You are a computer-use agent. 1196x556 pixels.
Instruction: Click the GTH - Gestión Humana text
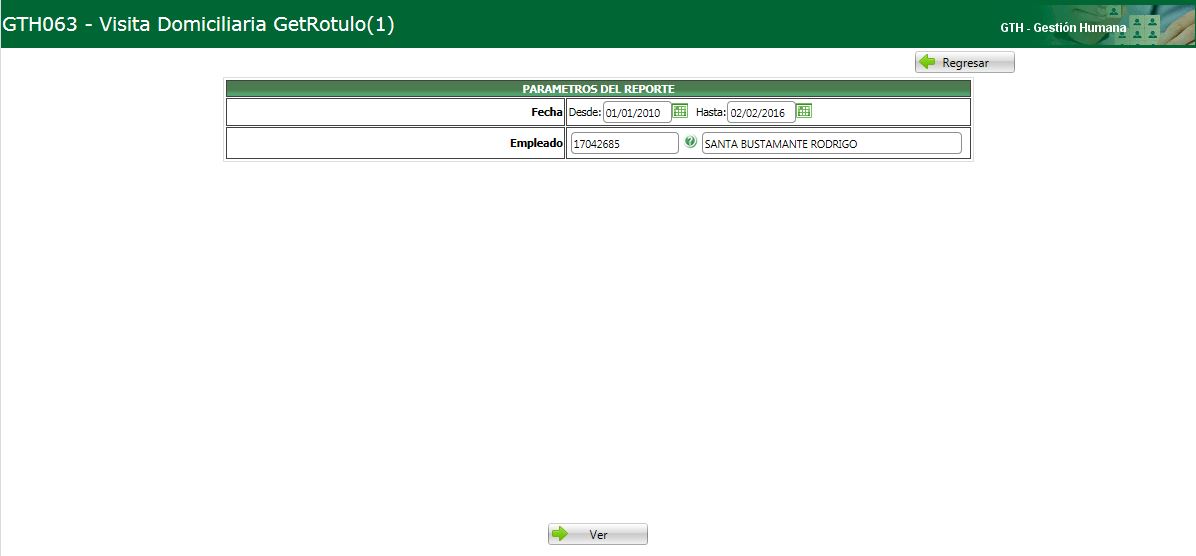(x=1063, y=27)
